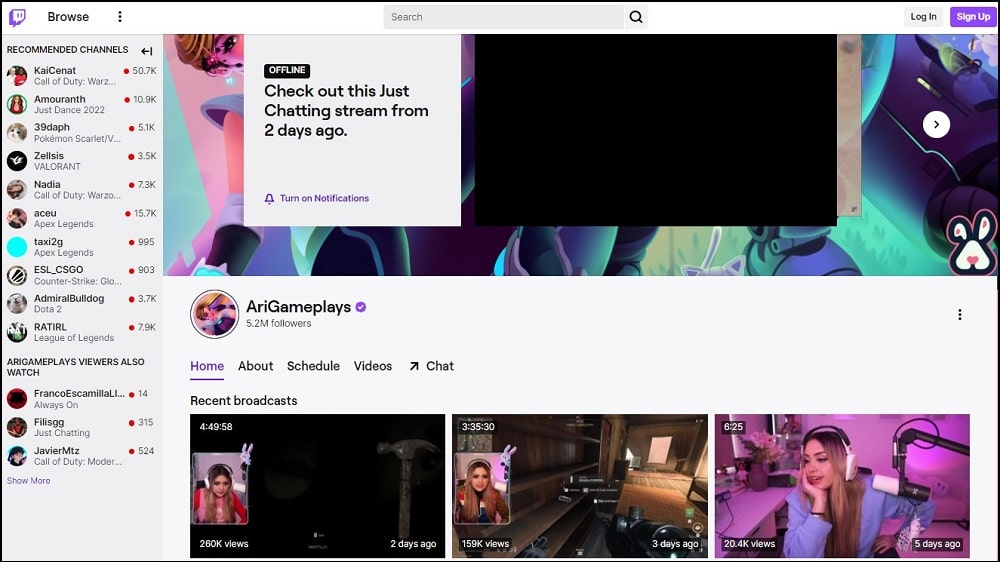1000x562 pixels.
Task: Click the KaiCenat channel avatar
Action: click(x=17, y=76)
